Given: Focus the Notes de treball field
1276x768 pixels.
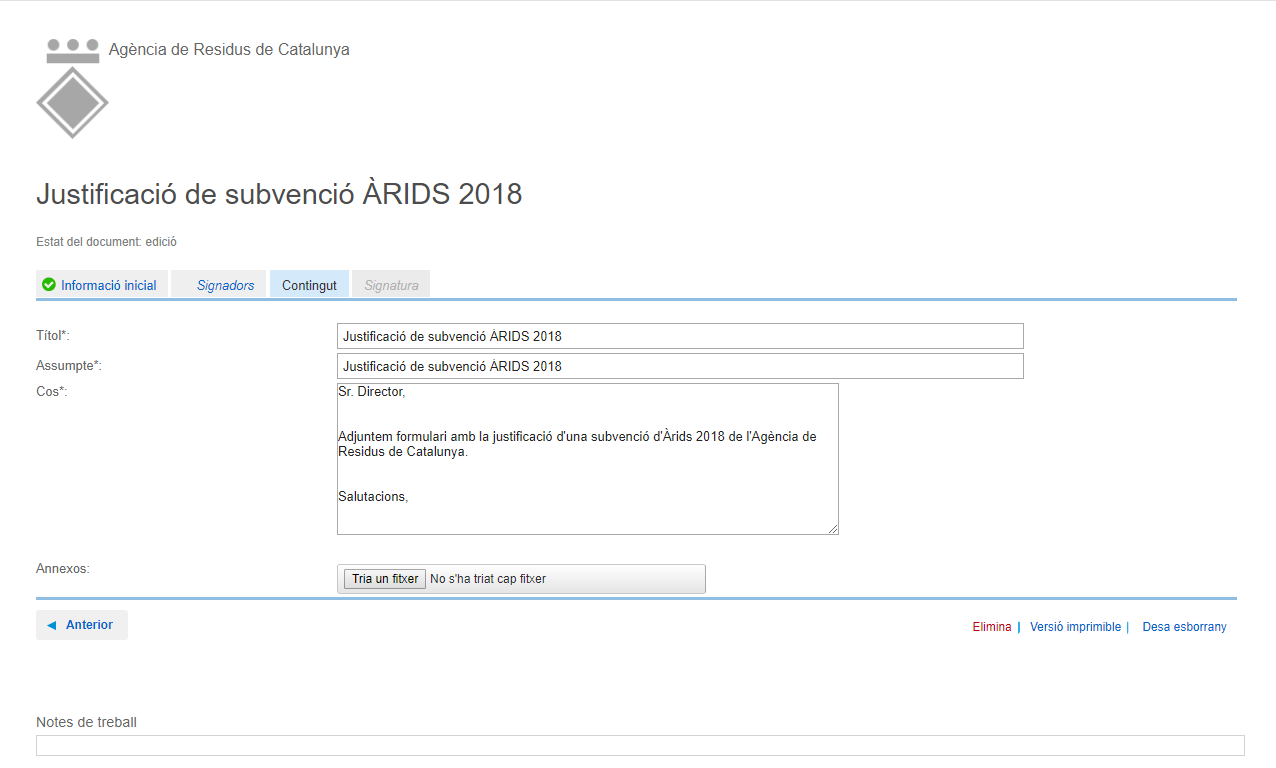Looking at the screenshot, I should click(640, 745).
